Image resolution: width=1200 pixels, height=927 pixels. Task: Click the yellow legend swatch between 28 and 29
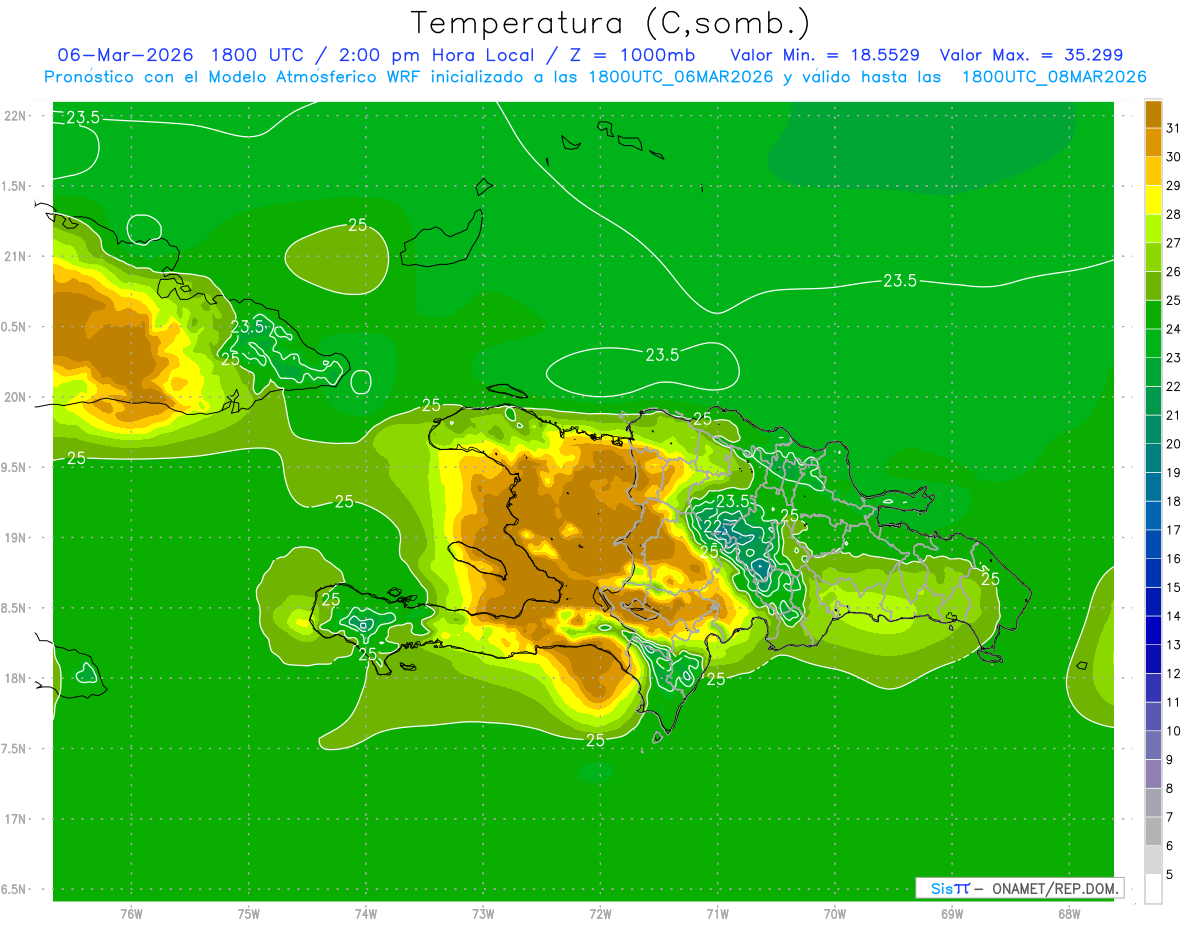[x=1153, y=199]
